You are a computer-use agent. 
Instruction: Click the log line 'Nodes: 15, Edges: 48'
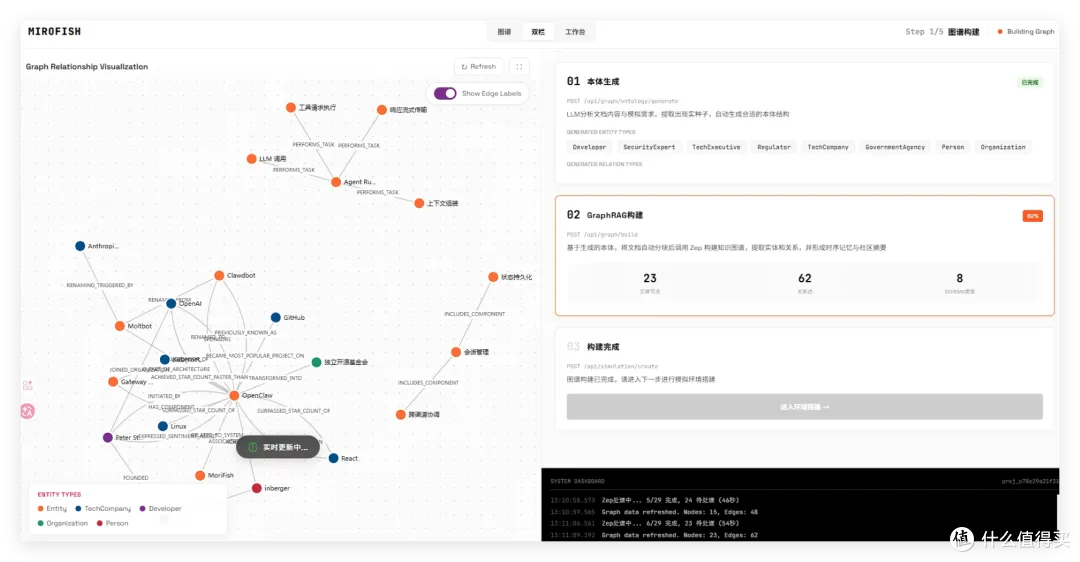click(654, 512)
